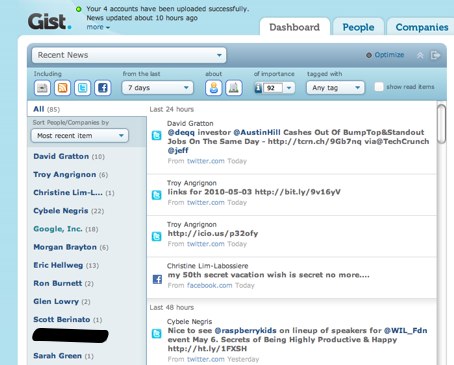This screenshot has height=365, width=454.
Task: Toggle the companies filter under about
Action: point(234,88)
